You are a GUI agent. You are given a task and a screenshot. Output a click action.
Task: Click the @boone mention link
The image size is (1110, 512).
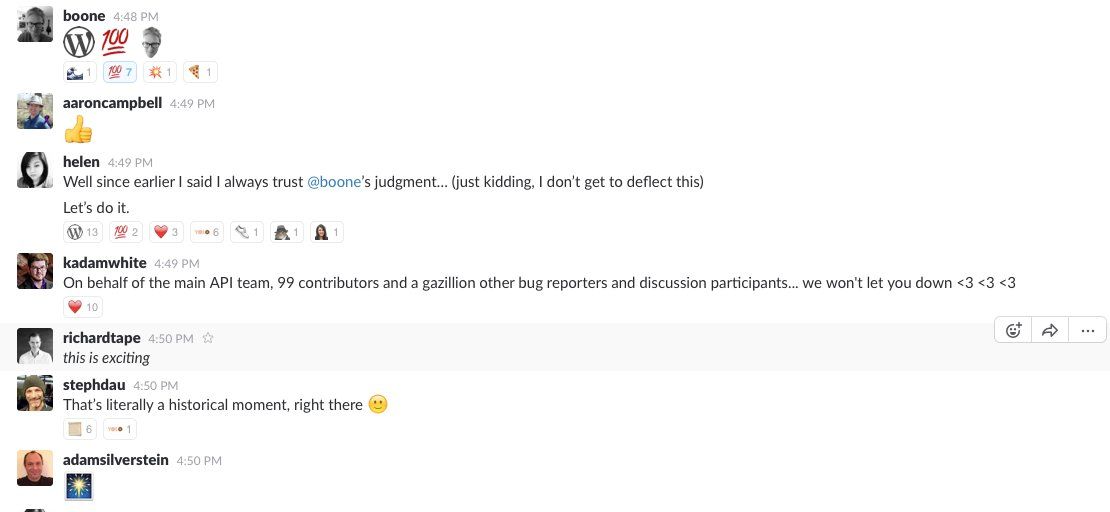click(x=334, y=182)
